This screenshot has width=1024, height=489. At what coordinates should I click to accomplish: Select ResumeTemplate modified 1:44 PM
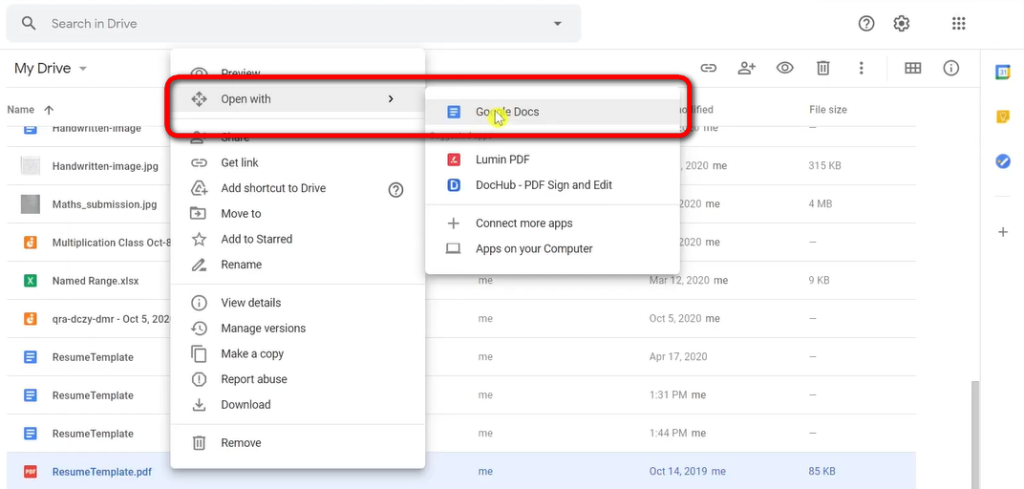(x=93, y=434)
